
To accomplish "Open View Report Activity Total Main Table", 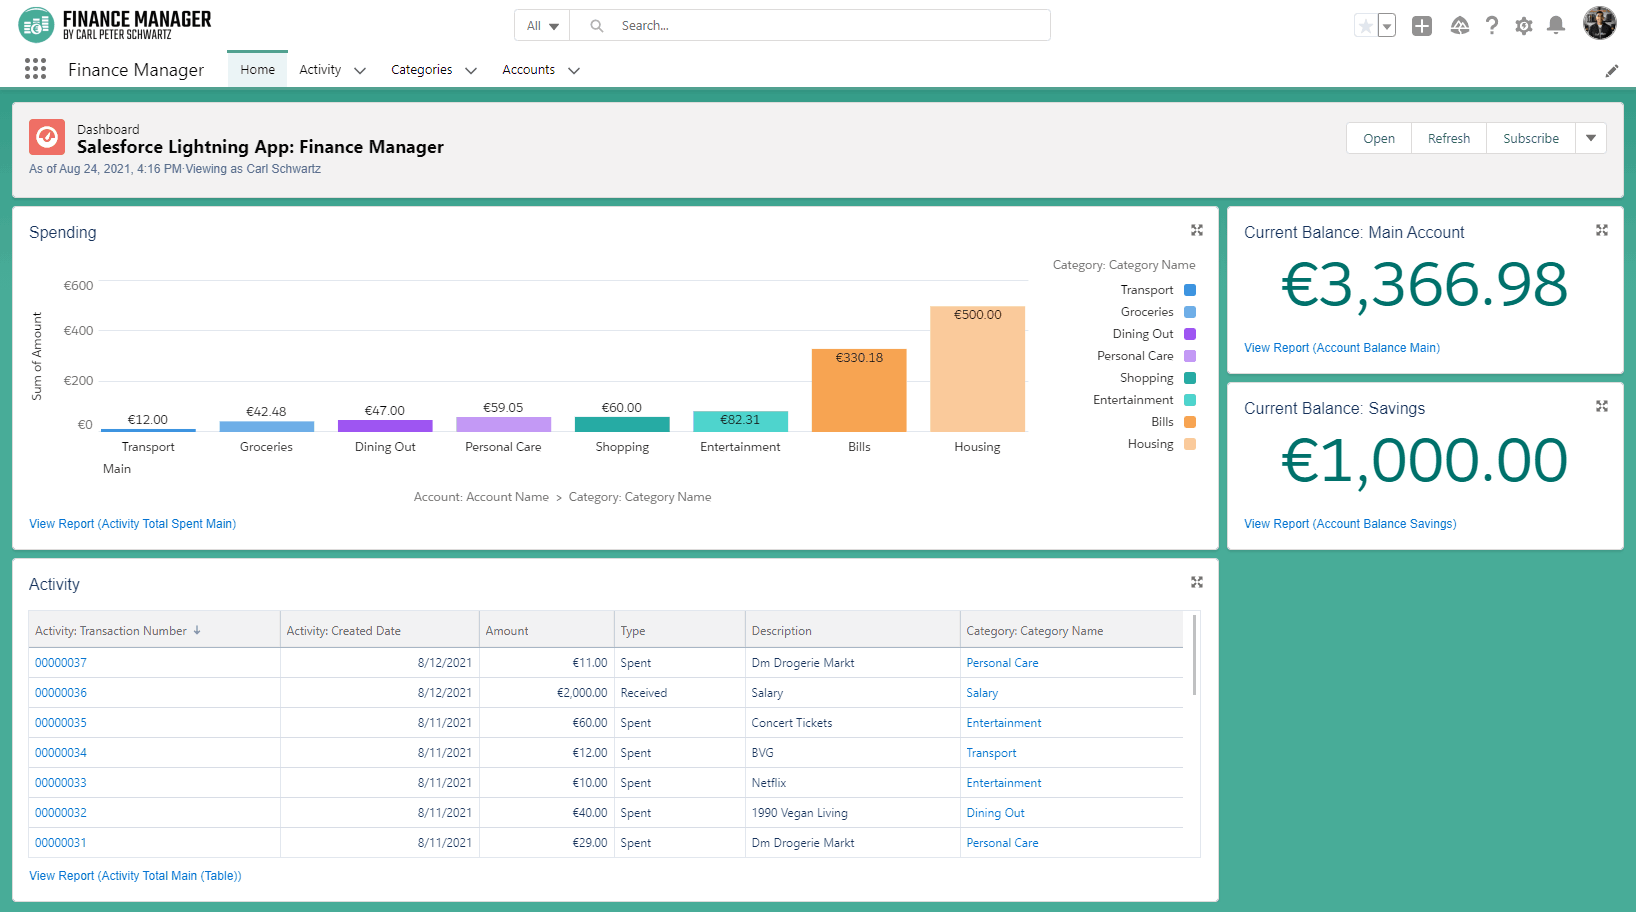I will (135, 876).
